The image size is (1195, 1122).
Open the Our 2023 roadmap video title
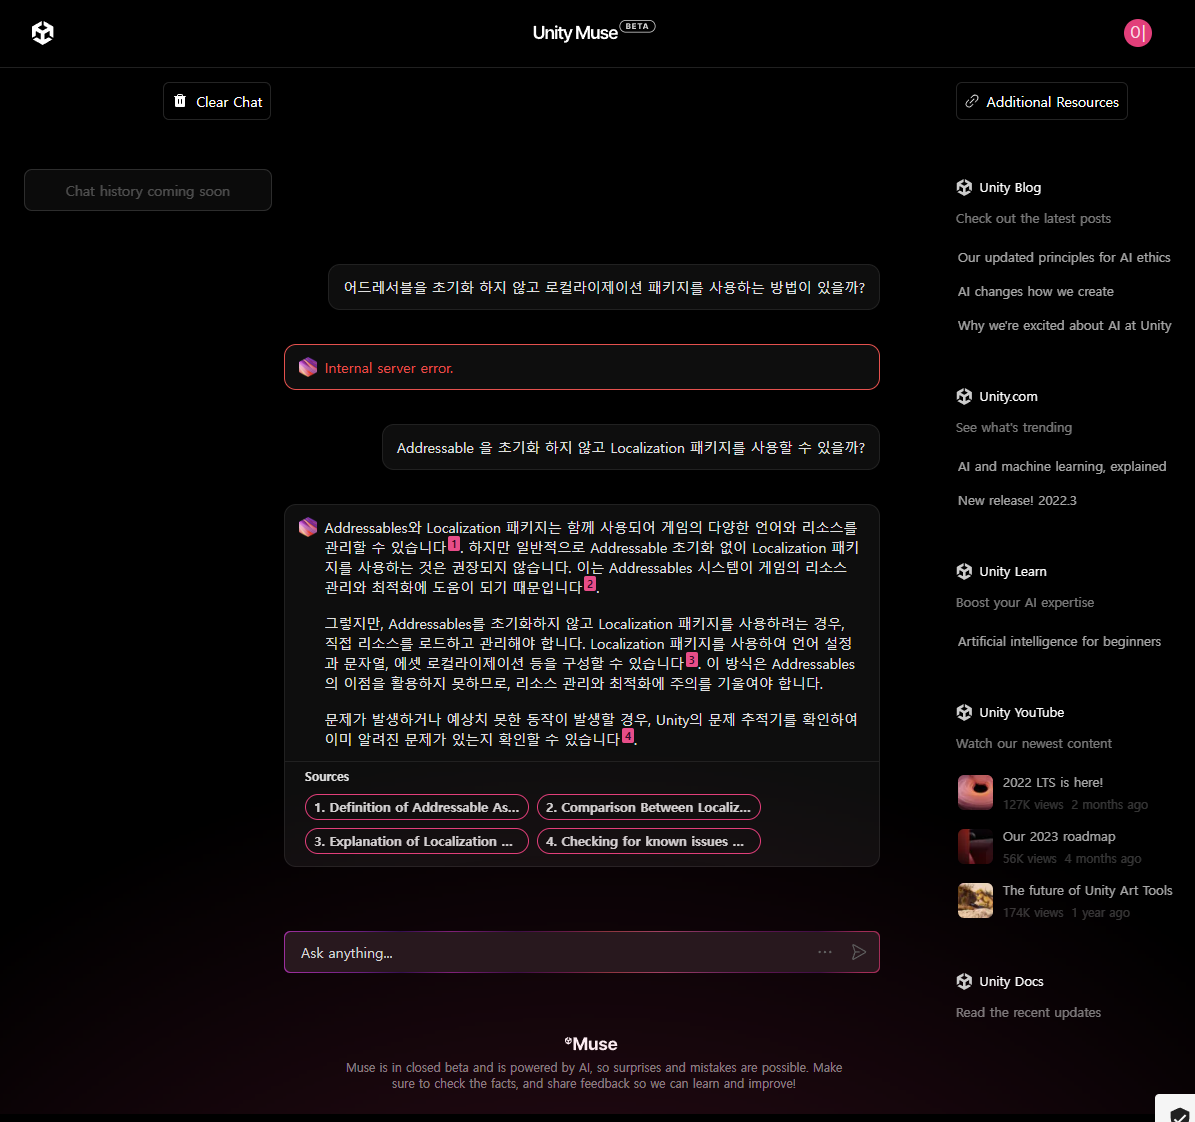pyautogui.click(x=1059, y=837)
